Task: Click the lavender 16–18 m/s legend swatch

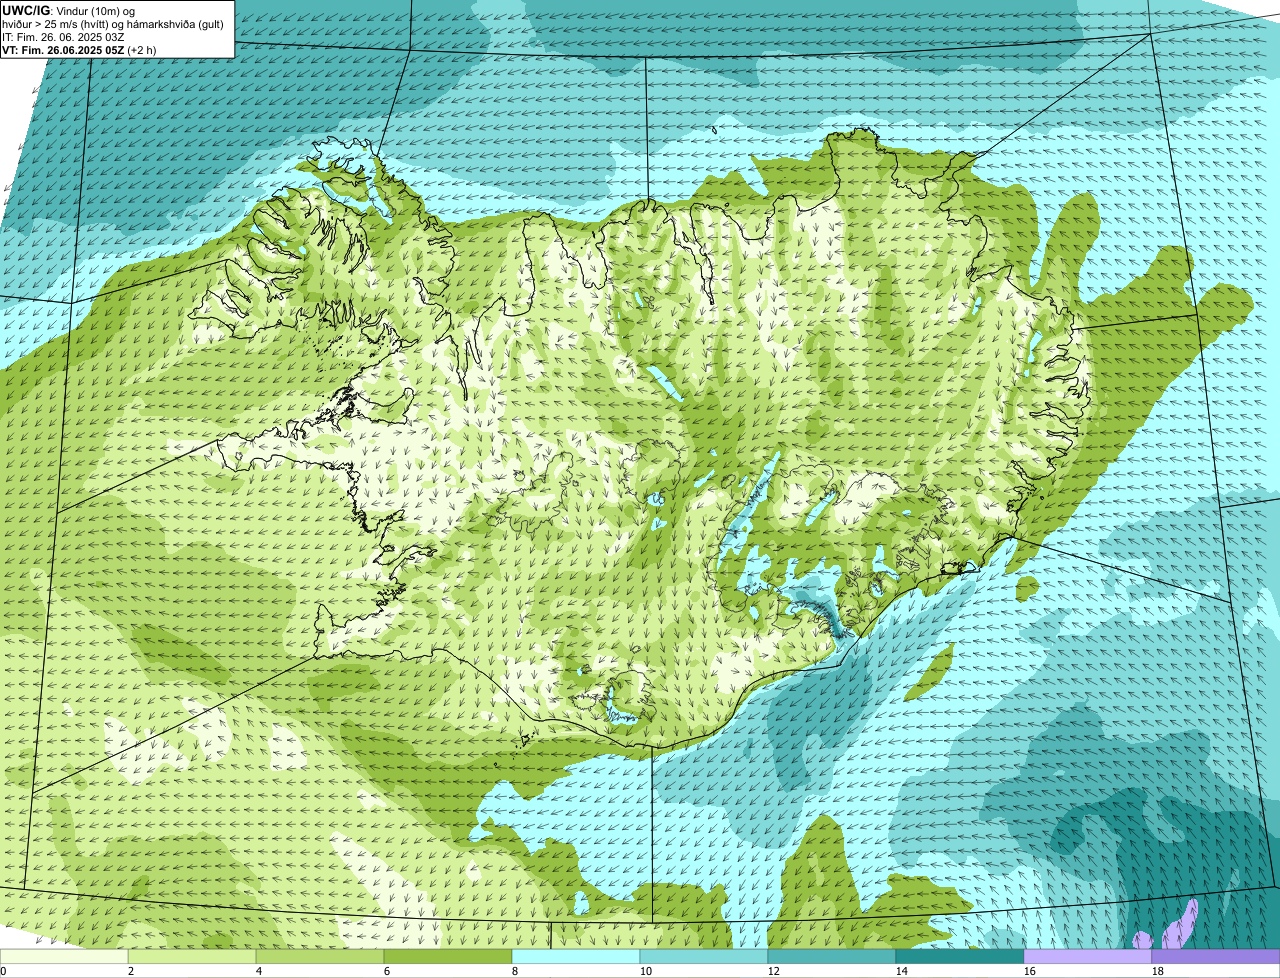Action: [1088, 957]
